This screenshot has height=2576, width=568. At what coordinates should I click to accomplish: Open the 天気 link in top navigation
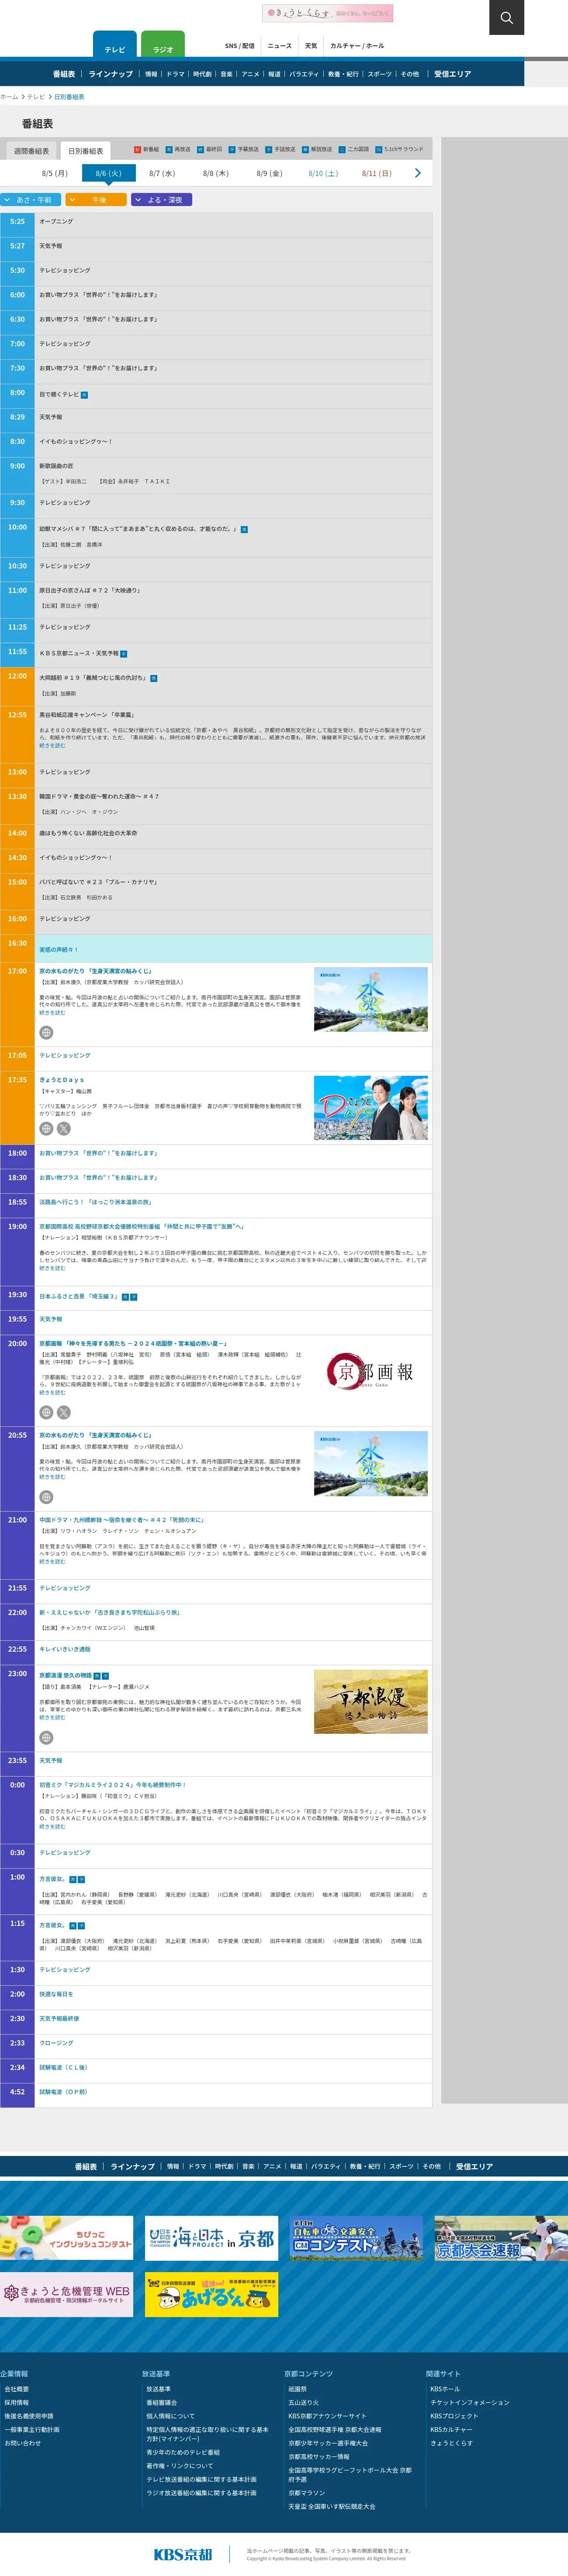tap(311, 46)
